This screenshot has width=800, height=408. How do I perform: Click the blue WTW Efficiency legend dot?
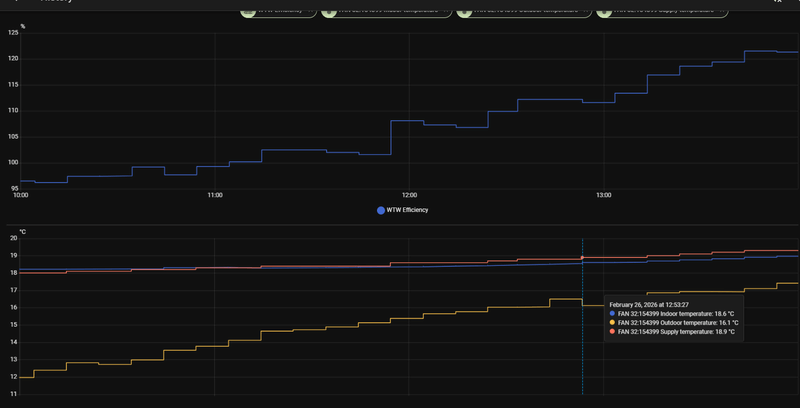[x=381, y=210]
